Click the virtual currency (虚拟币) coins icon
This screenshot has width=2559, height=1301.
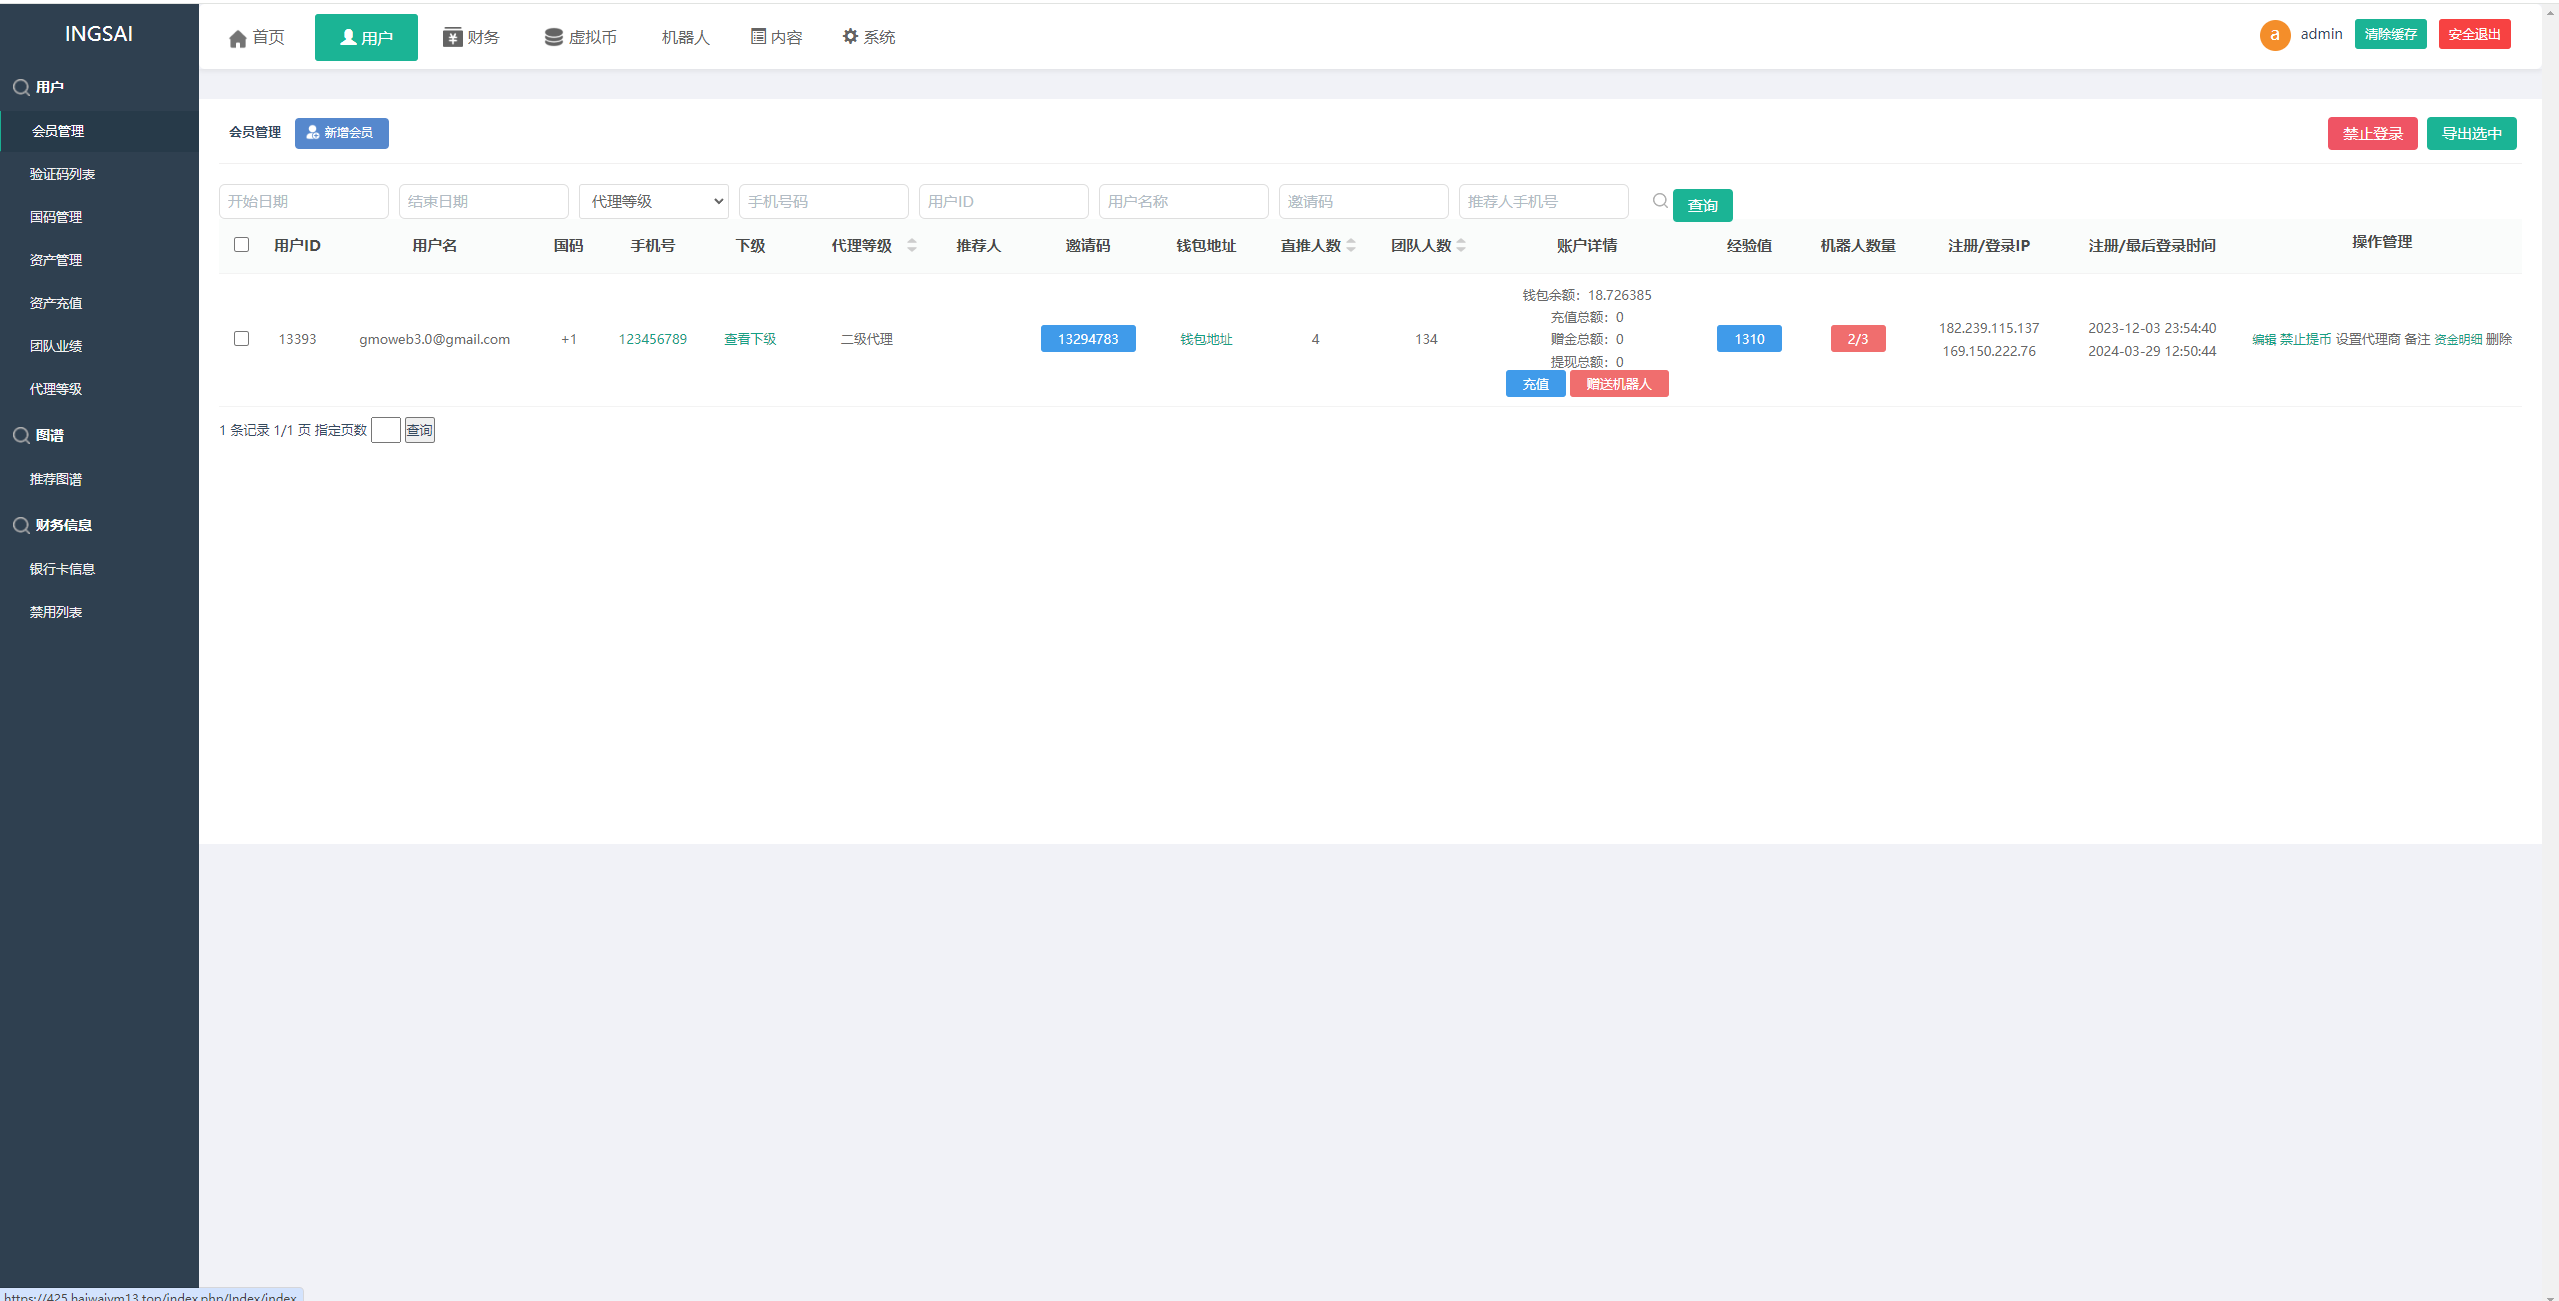[x=553, y=38]
